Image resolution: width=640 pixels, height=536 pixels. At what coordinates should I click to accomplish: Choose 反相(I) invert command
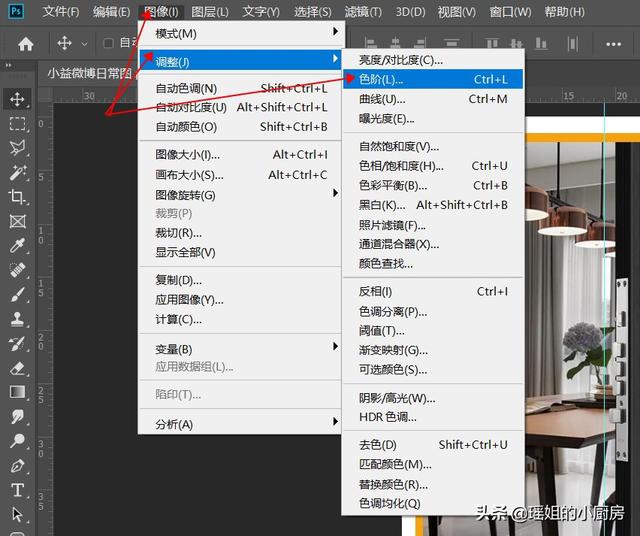[x=433, y=291]
